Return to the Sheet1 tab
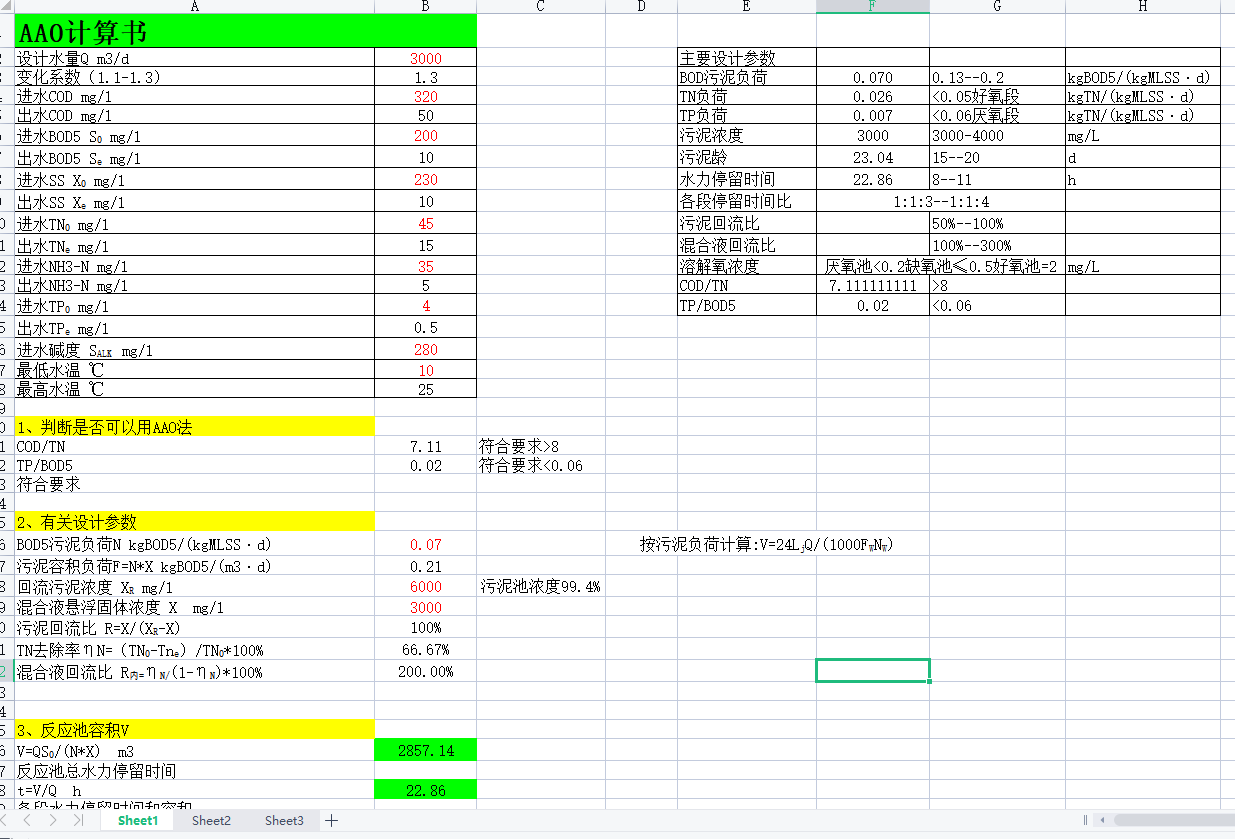 [137, 820]
